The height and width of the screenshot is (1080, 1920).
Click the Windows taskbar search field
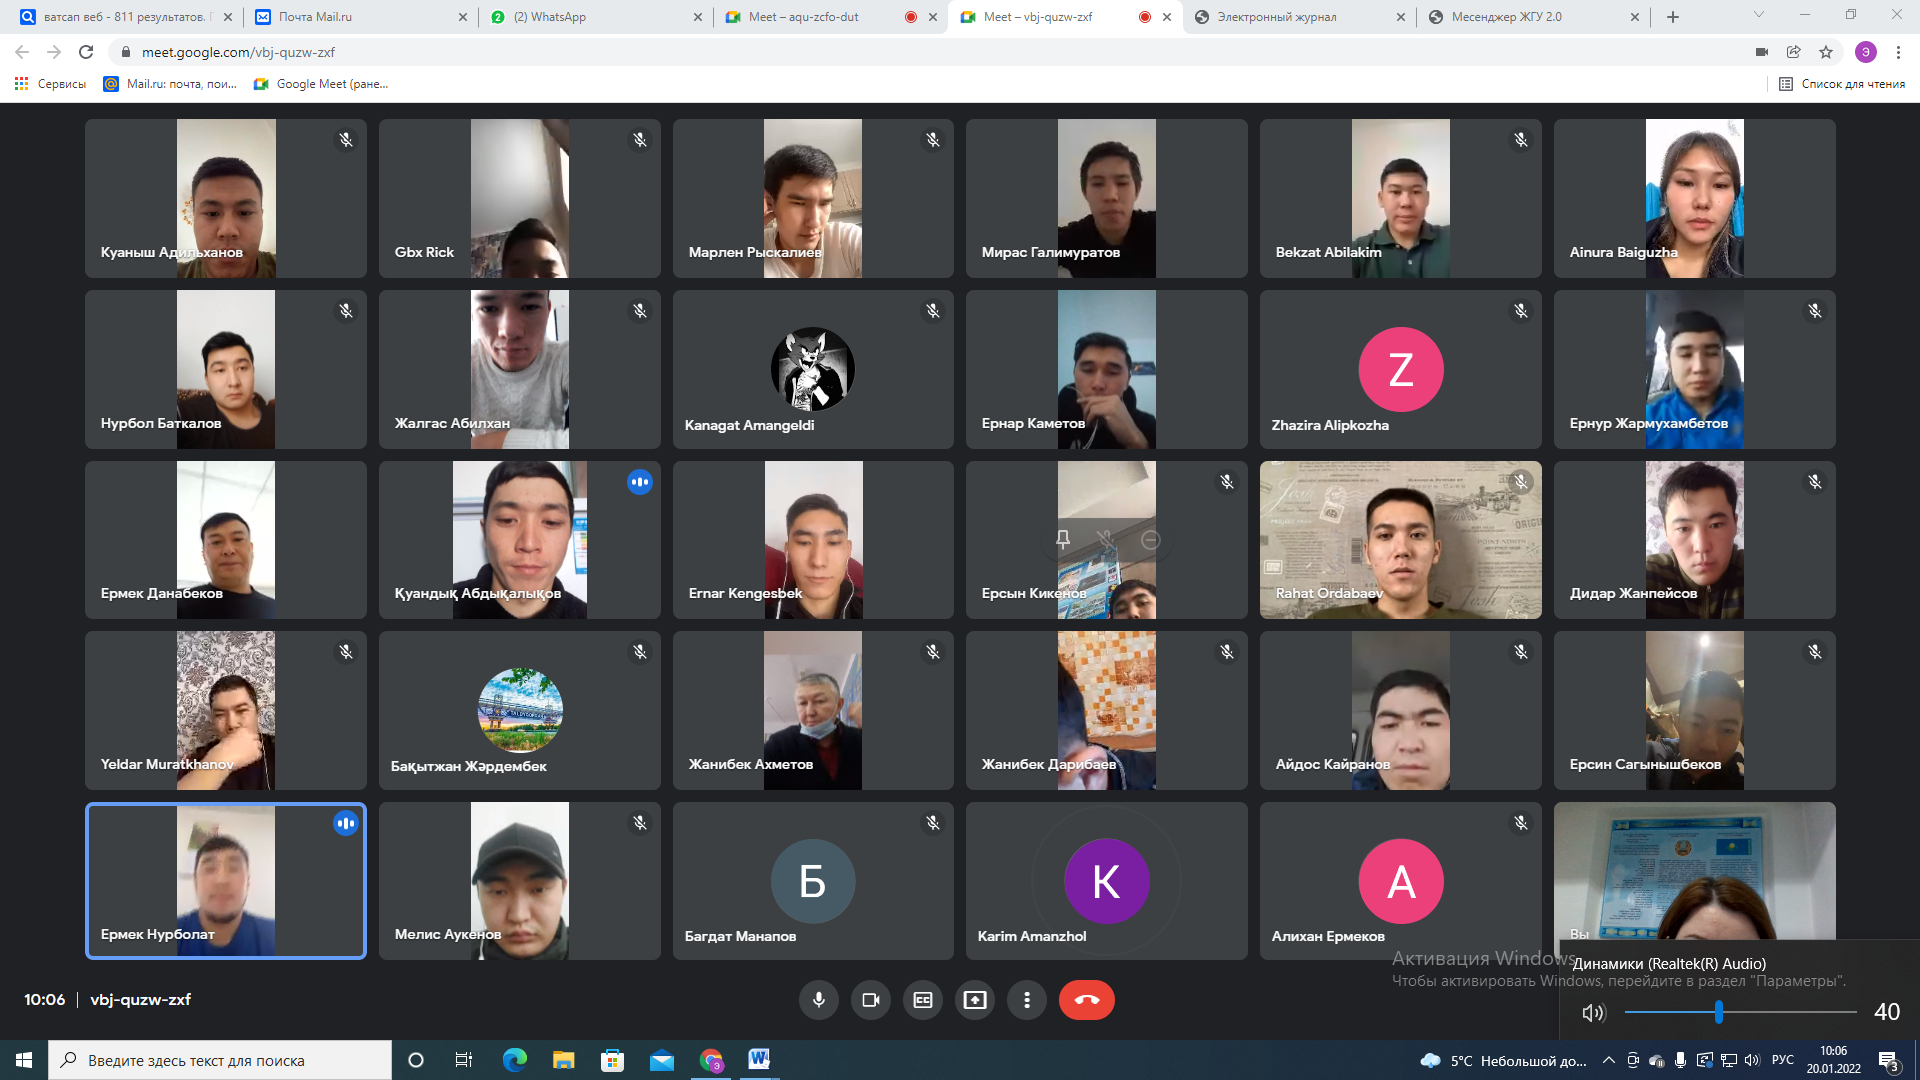(220, 1060)
